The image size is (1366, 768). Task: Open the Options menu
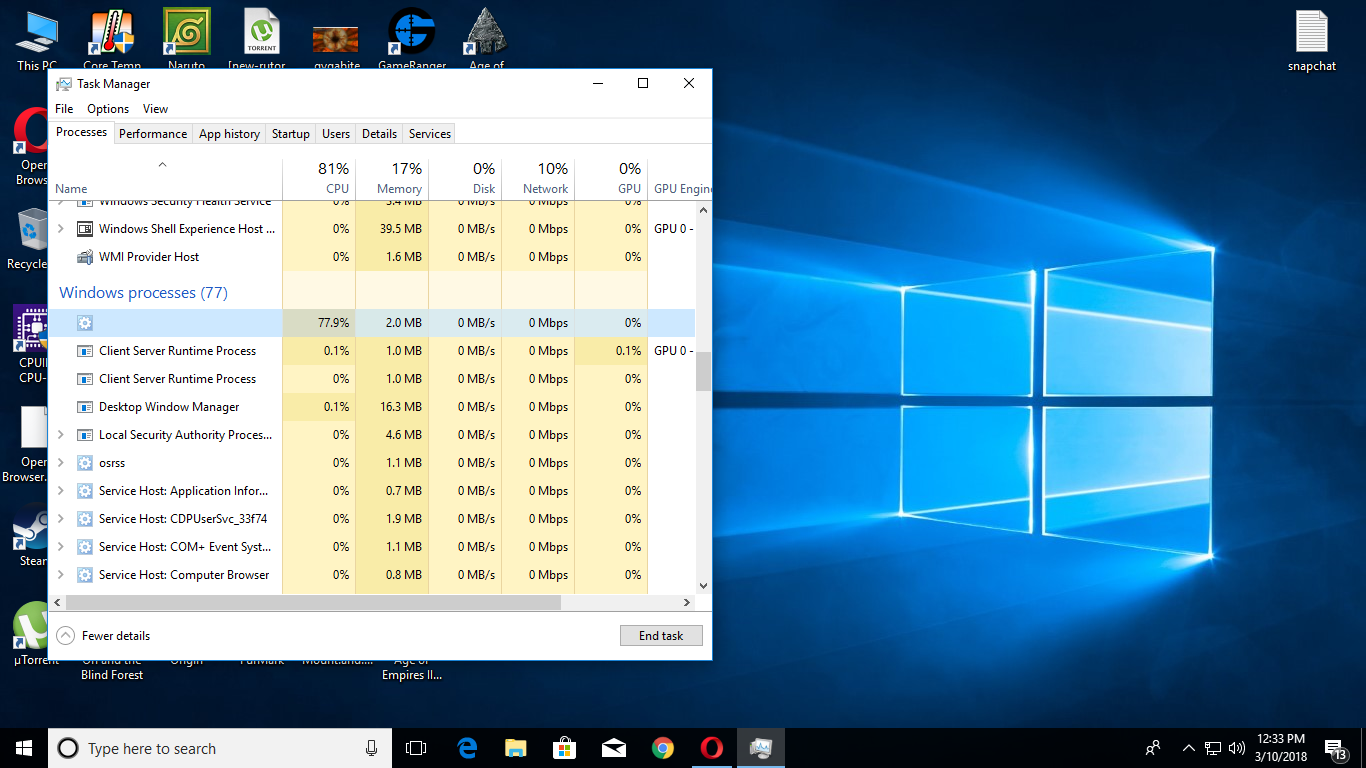(107, 109)
